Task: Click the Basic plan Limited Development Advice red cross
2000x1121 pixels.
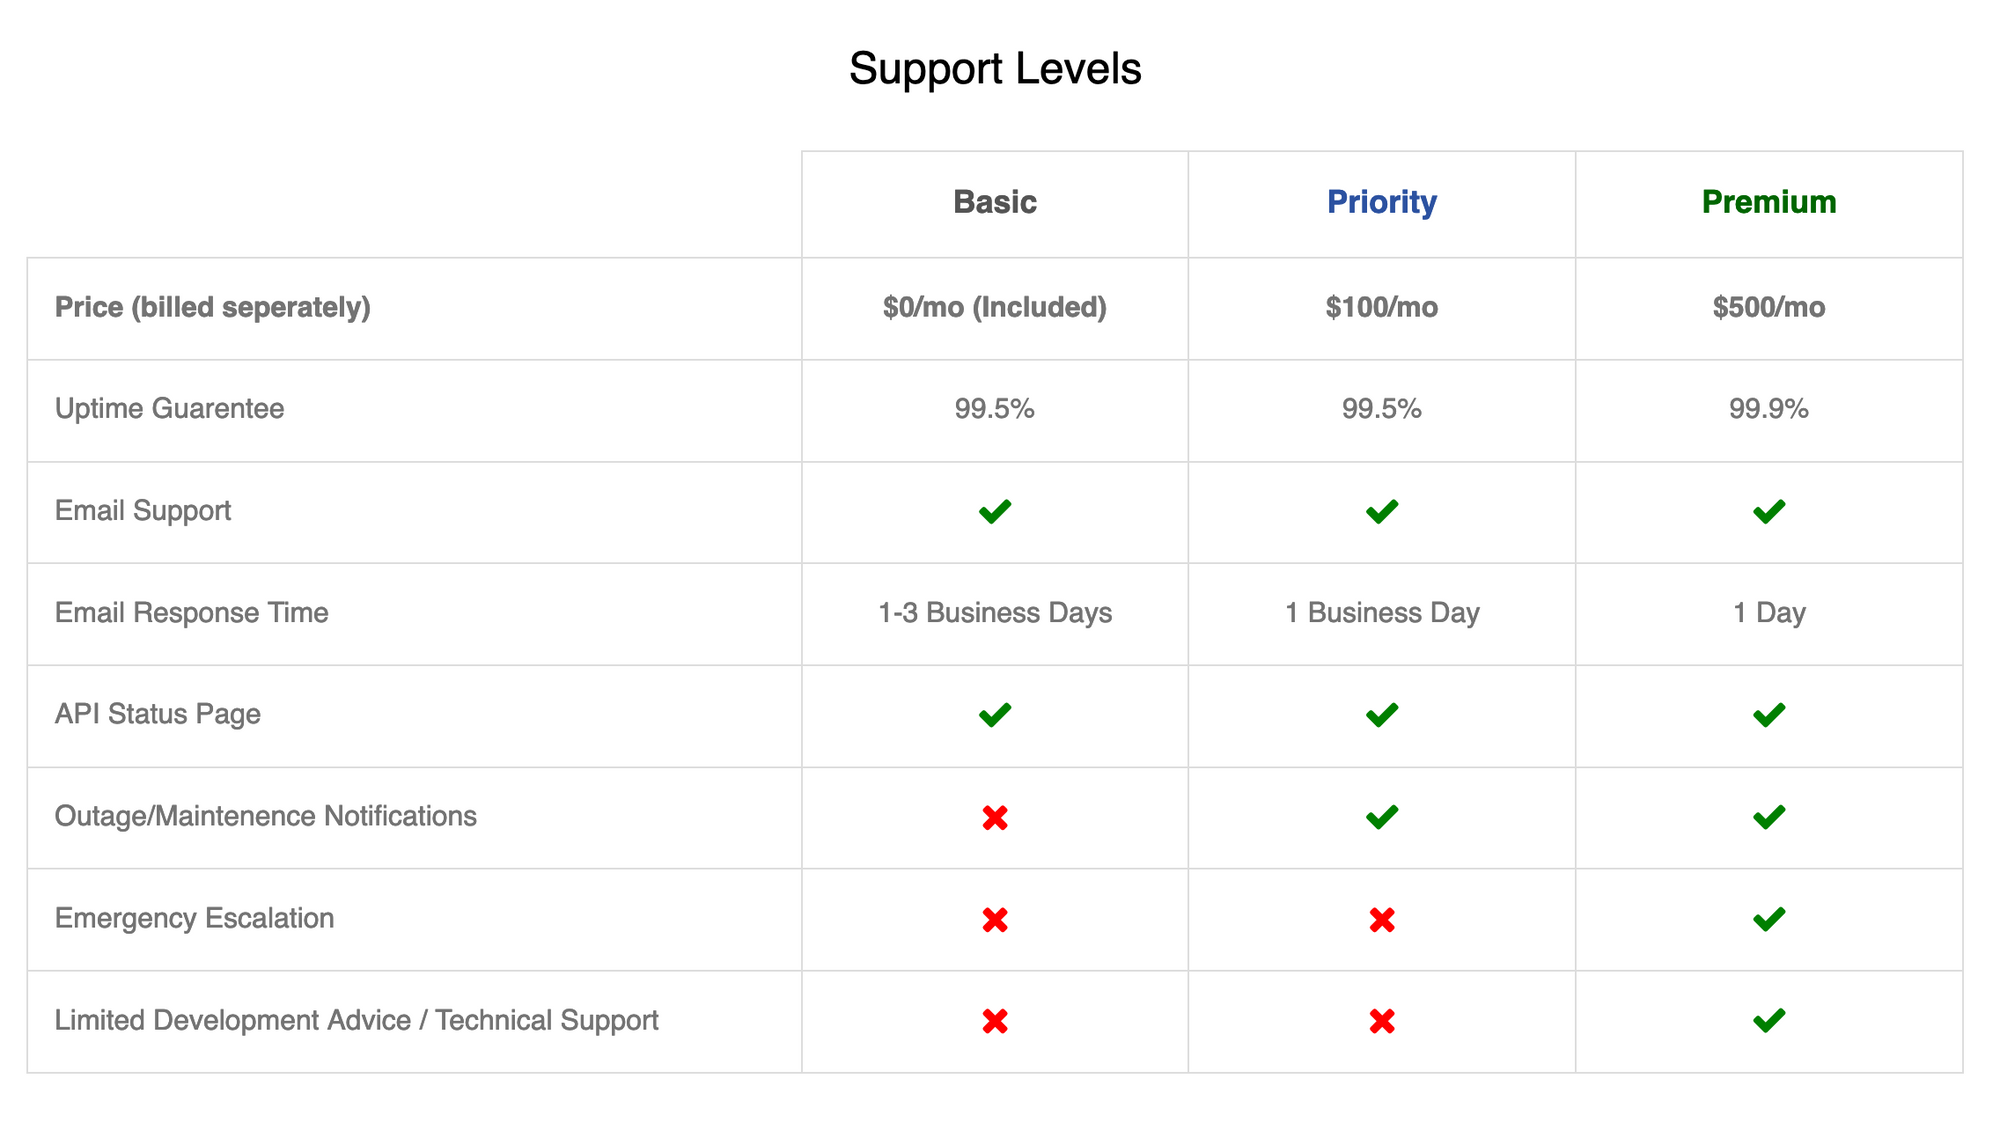Action: (x=995, y=1021)
